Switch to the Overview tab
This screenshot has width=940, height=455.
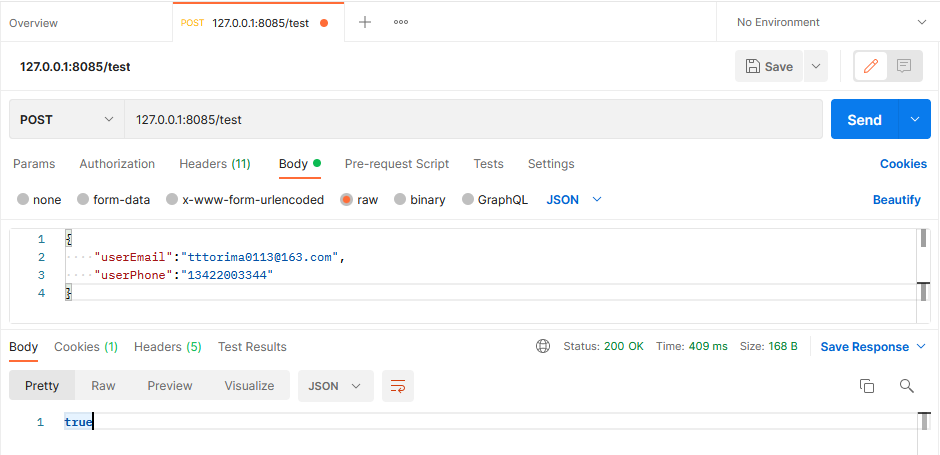coord(34,23)
